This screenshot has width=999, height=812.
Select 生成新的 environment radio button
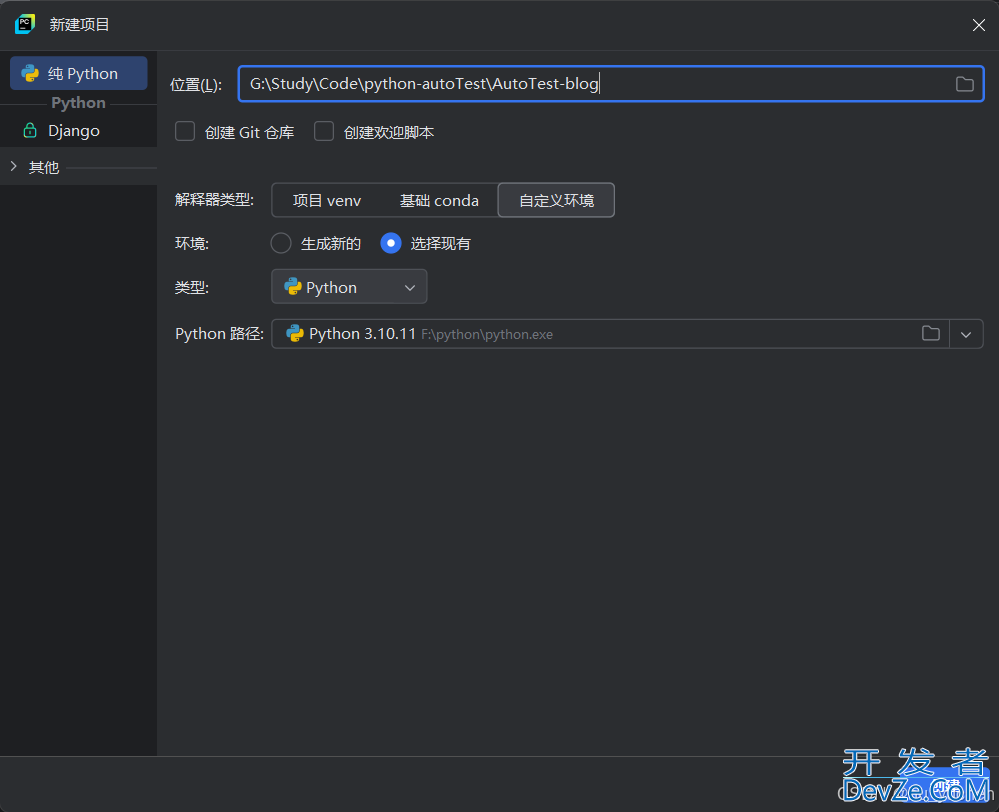pos(281,243)
